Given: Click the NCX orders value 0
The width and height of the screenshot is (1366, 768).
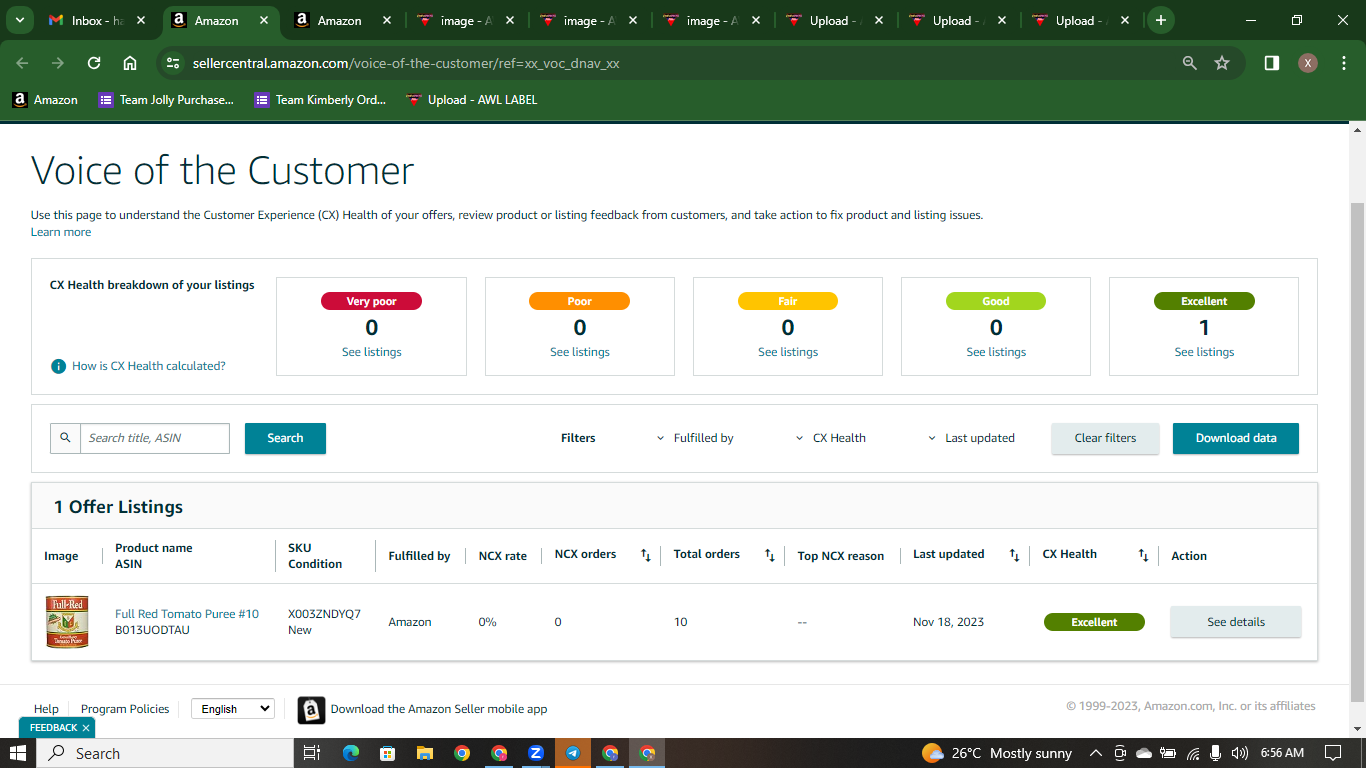Looking at the screenshot, I should tap(558, 622).
